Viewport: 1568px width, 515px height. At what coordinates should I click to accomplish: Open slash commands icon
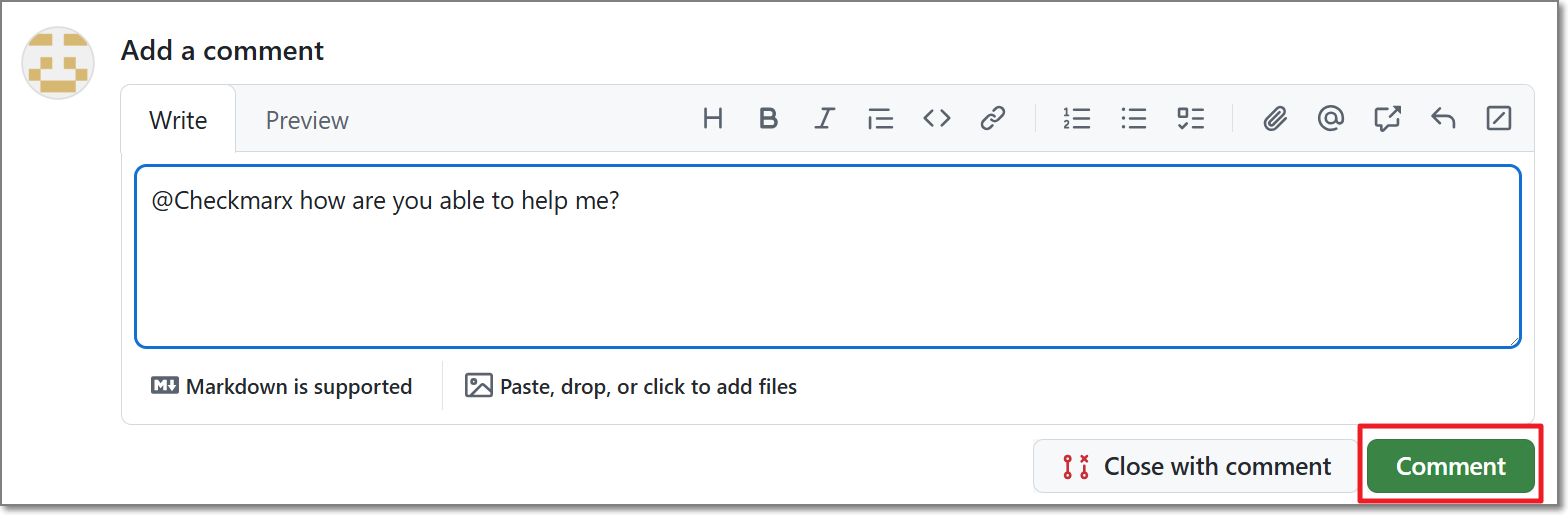(x=1498, y=119)
